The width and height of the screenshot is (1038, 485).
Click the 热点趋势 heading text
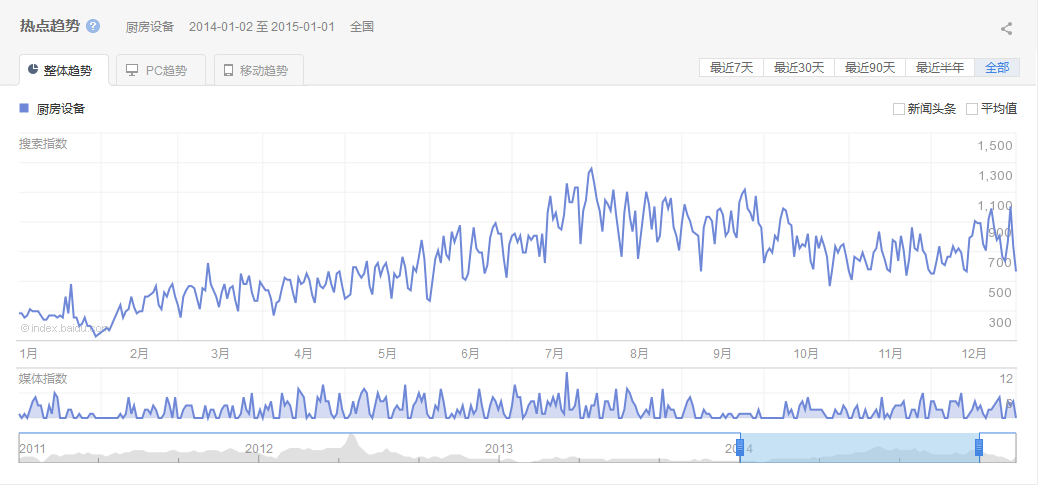50,26
